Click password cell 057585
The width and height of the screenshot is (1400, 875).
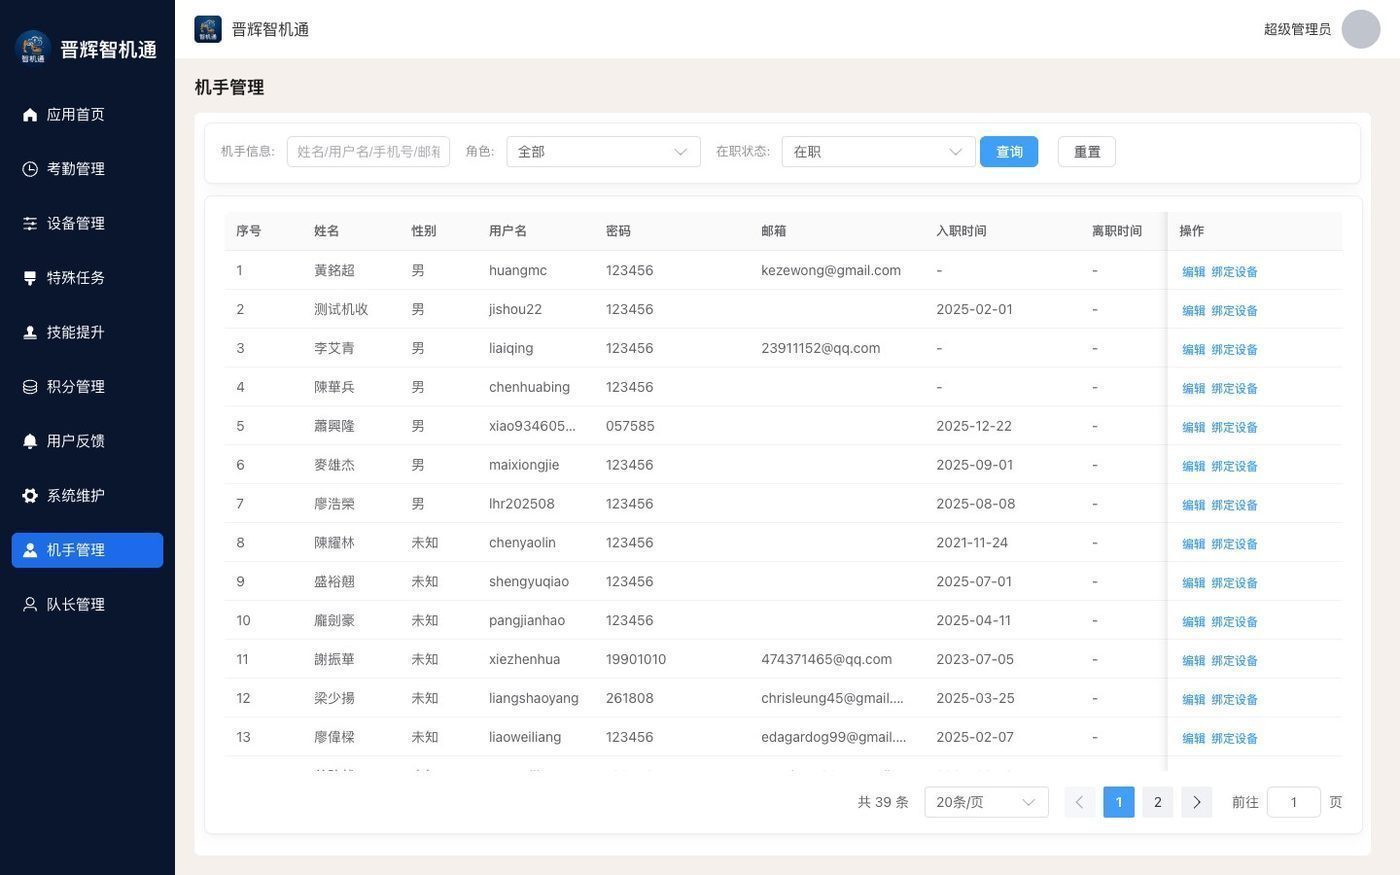tap(630, 427)
